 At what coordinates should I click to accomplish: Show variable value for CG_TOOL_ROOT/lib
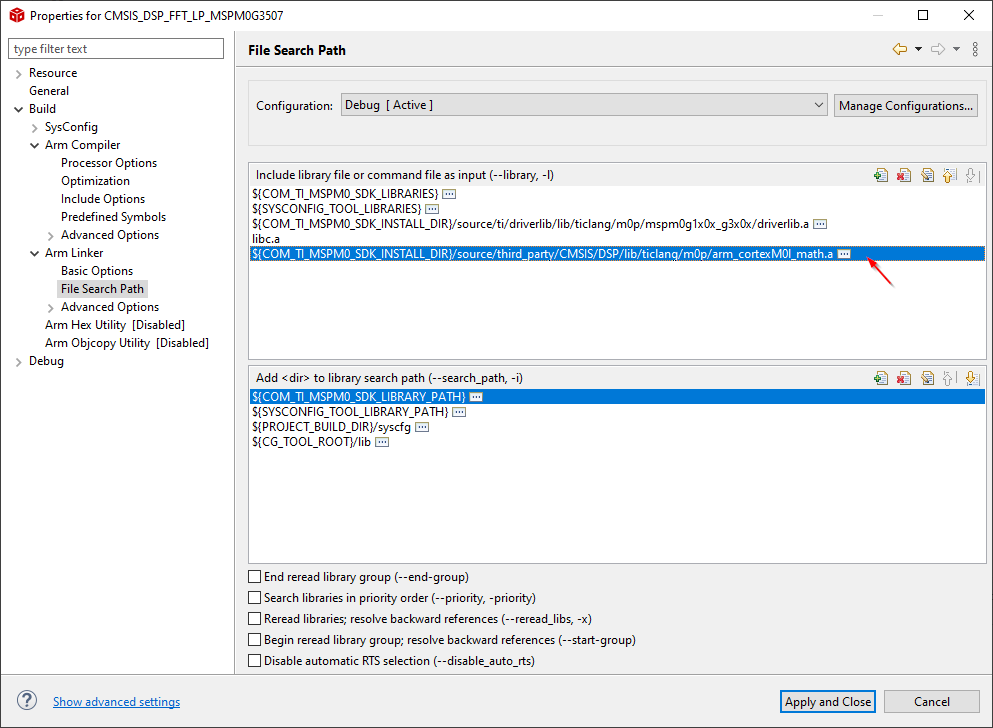(x=382, y=442)
